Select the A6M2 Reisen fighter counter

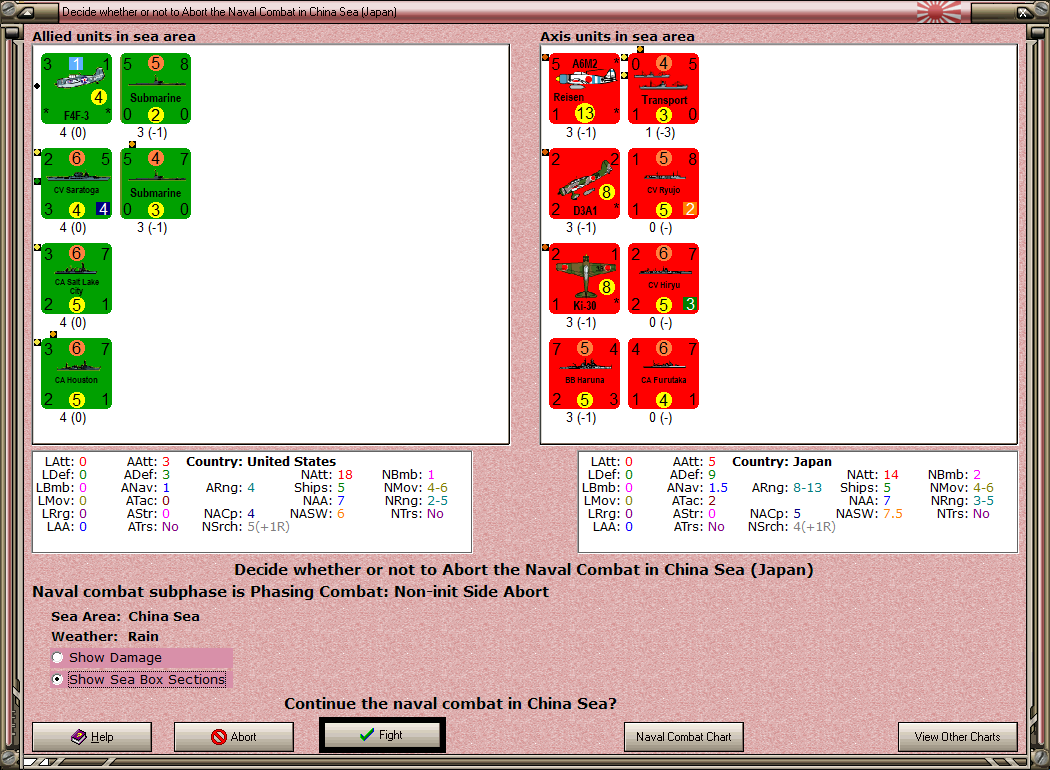click(585, 88)
